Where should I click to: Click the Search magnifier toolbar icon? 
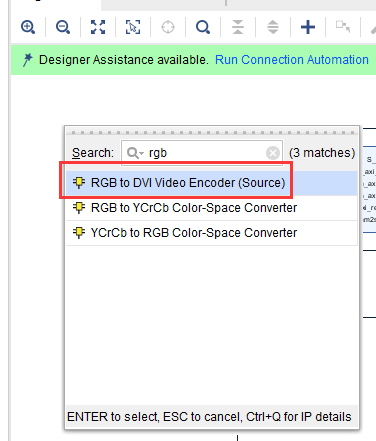coord(203,27)
